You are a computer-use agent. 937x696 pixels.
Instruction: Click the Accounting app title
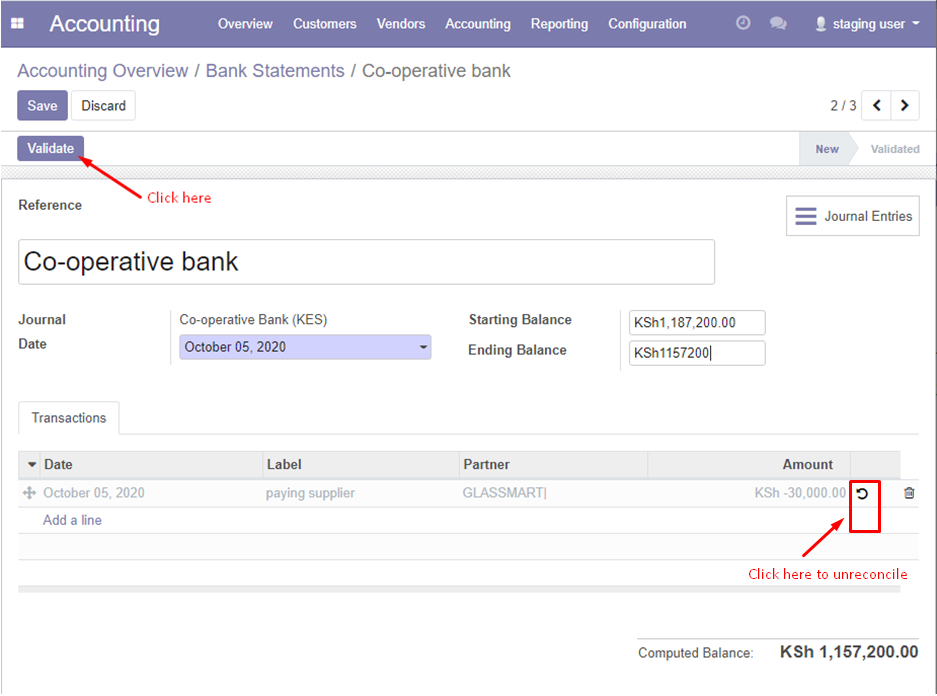pos(105,24)
